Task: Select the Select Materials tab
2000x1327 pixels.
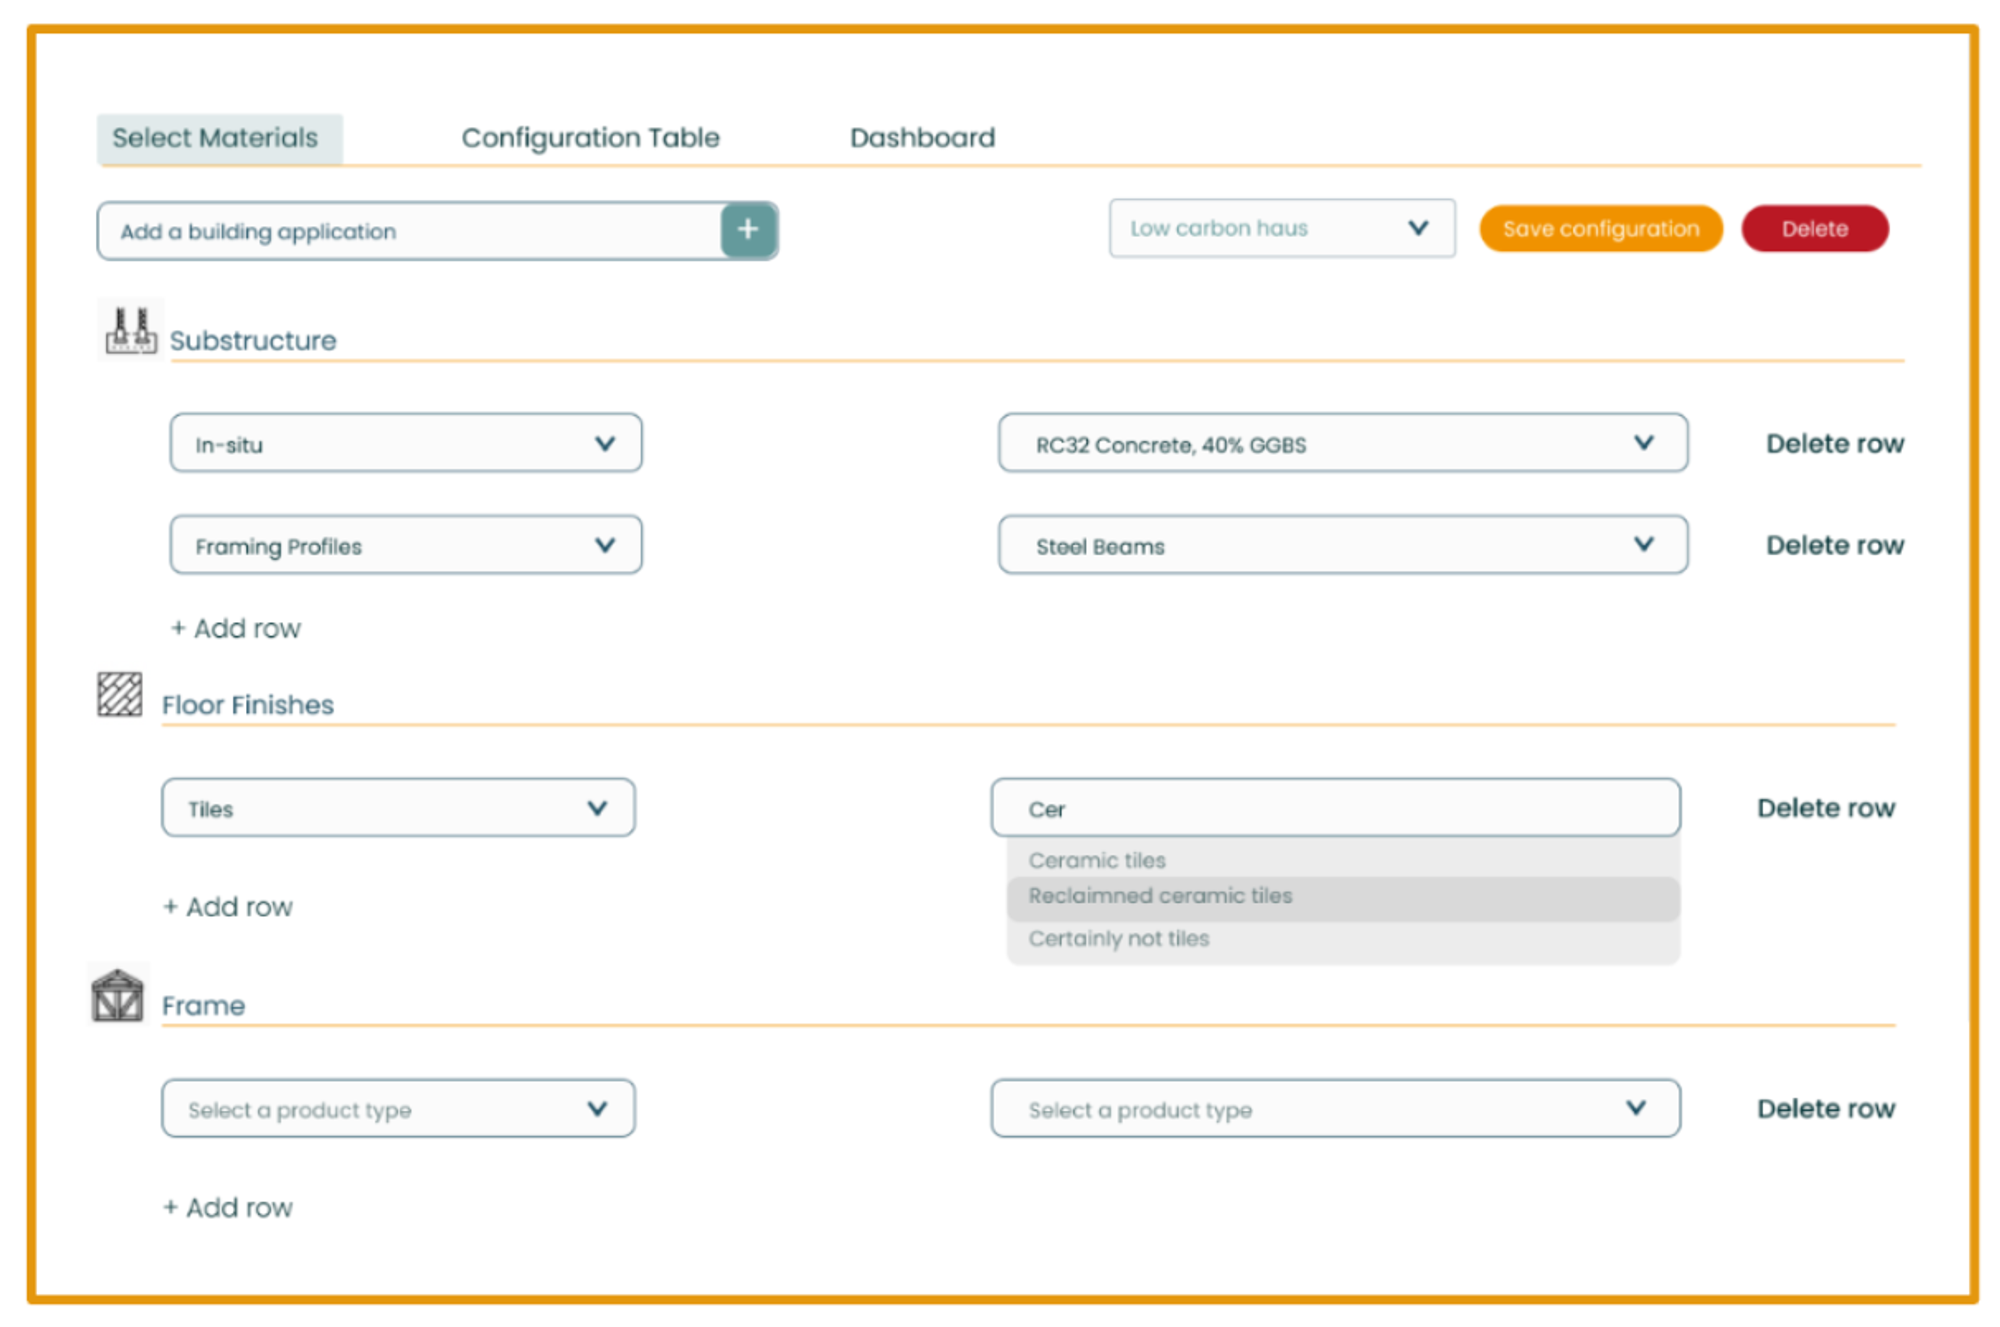Action: coord(215,138)
